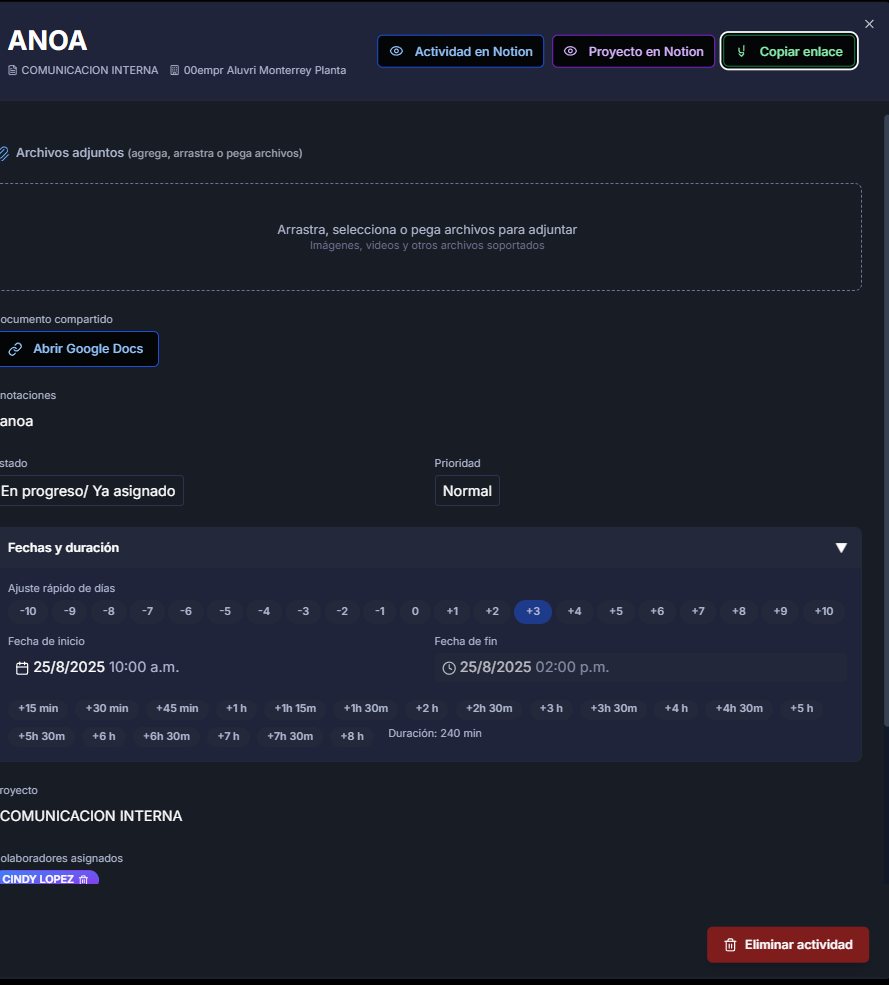Click the eye icon in Actividad en Notion
Screen dimensions: 889x985
tap(396, 52)
